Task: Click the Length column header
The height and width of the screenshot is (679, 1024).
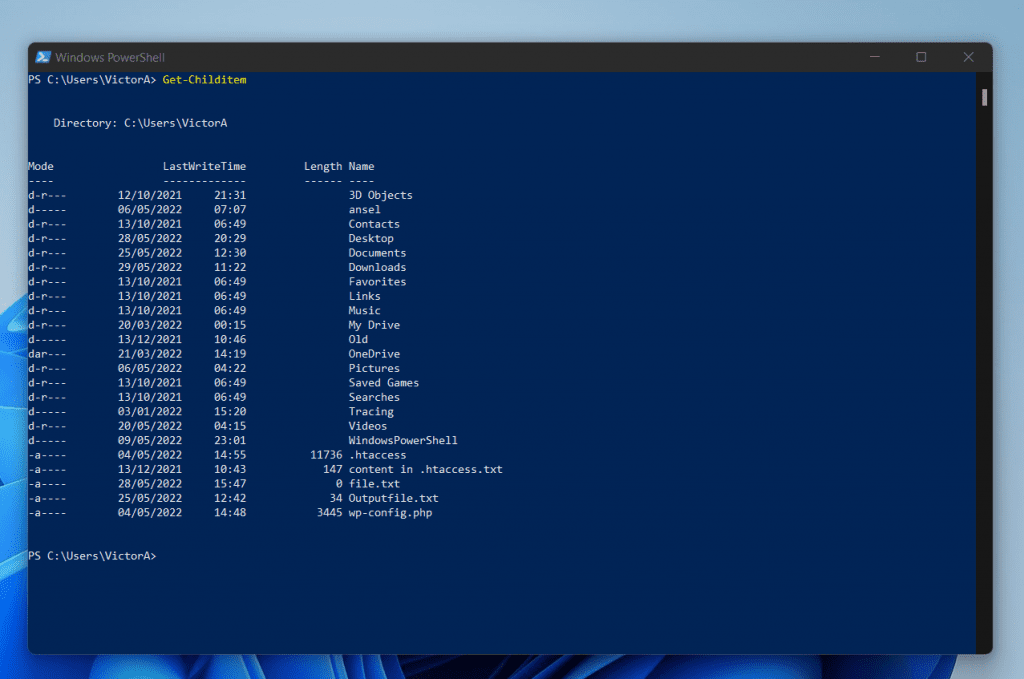Action: [323, 166]
